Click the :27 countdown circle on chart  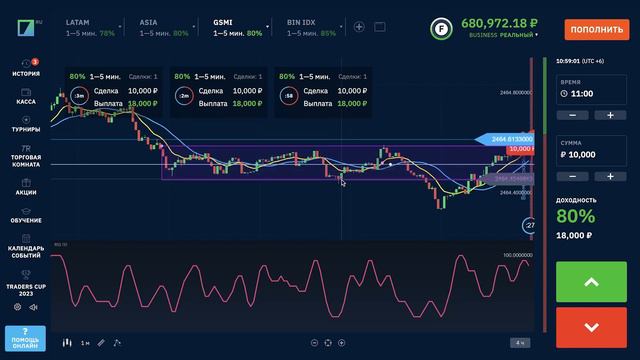click(x=529, y=225)
